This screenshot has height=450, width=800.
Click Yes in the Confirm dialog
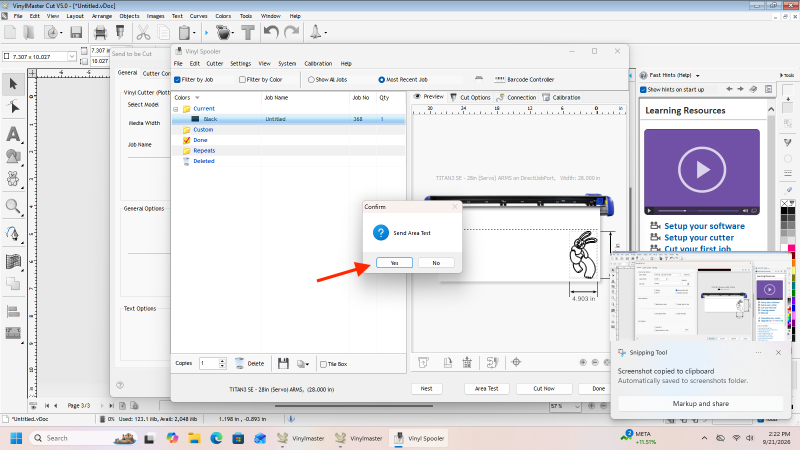click(x=394, y=263)
